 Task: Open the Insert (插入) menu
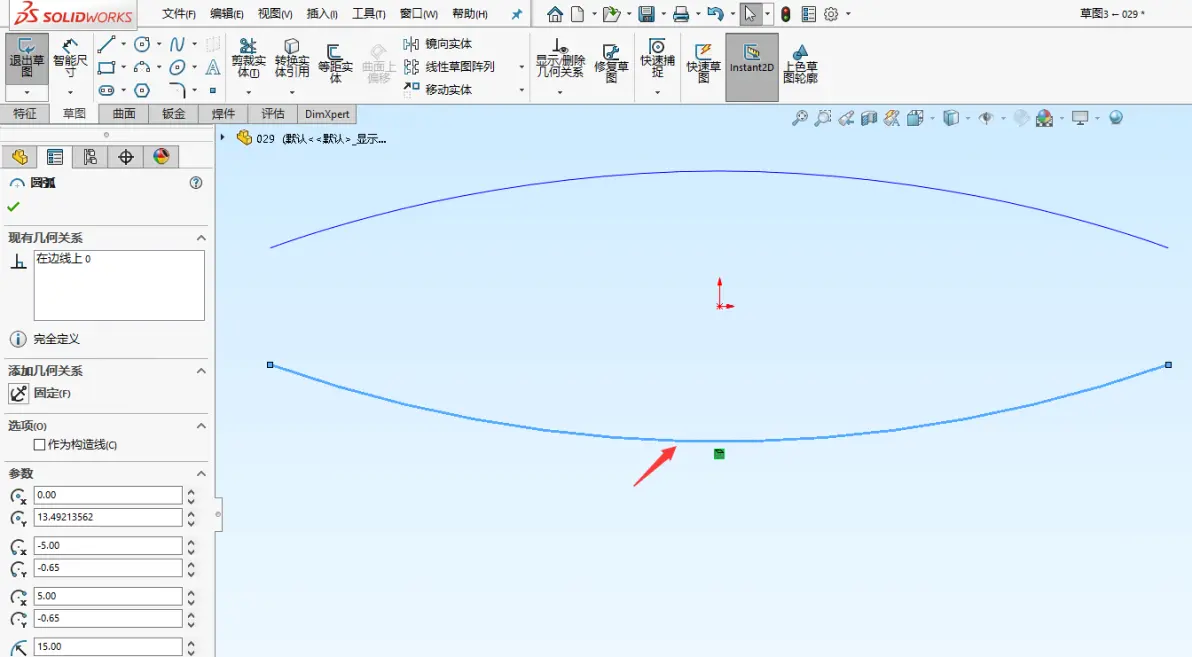[322, 14]
